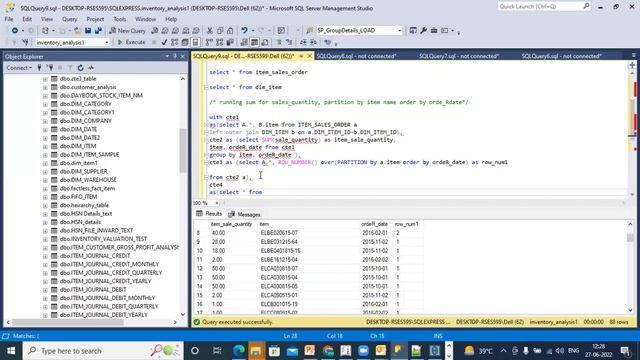
Task: Switch to the Messages tab
Action: (244, 214)
